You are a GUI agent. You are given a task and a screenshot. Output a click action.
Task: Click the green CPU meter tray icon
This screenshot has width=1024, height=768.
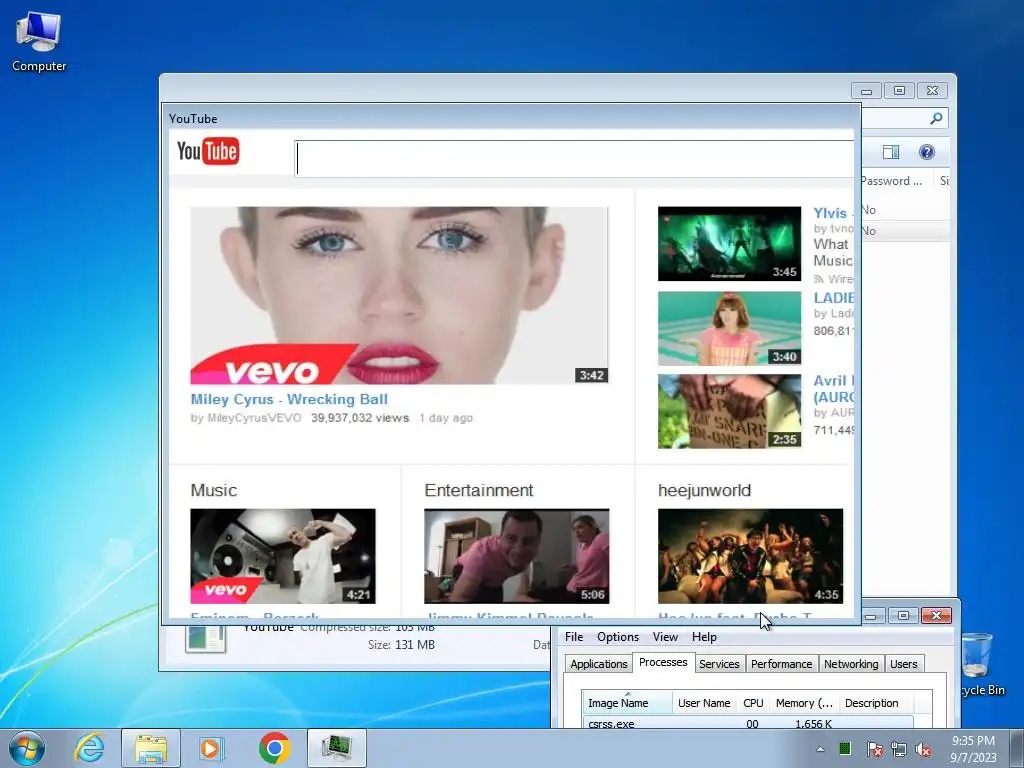tap(844, 748)
